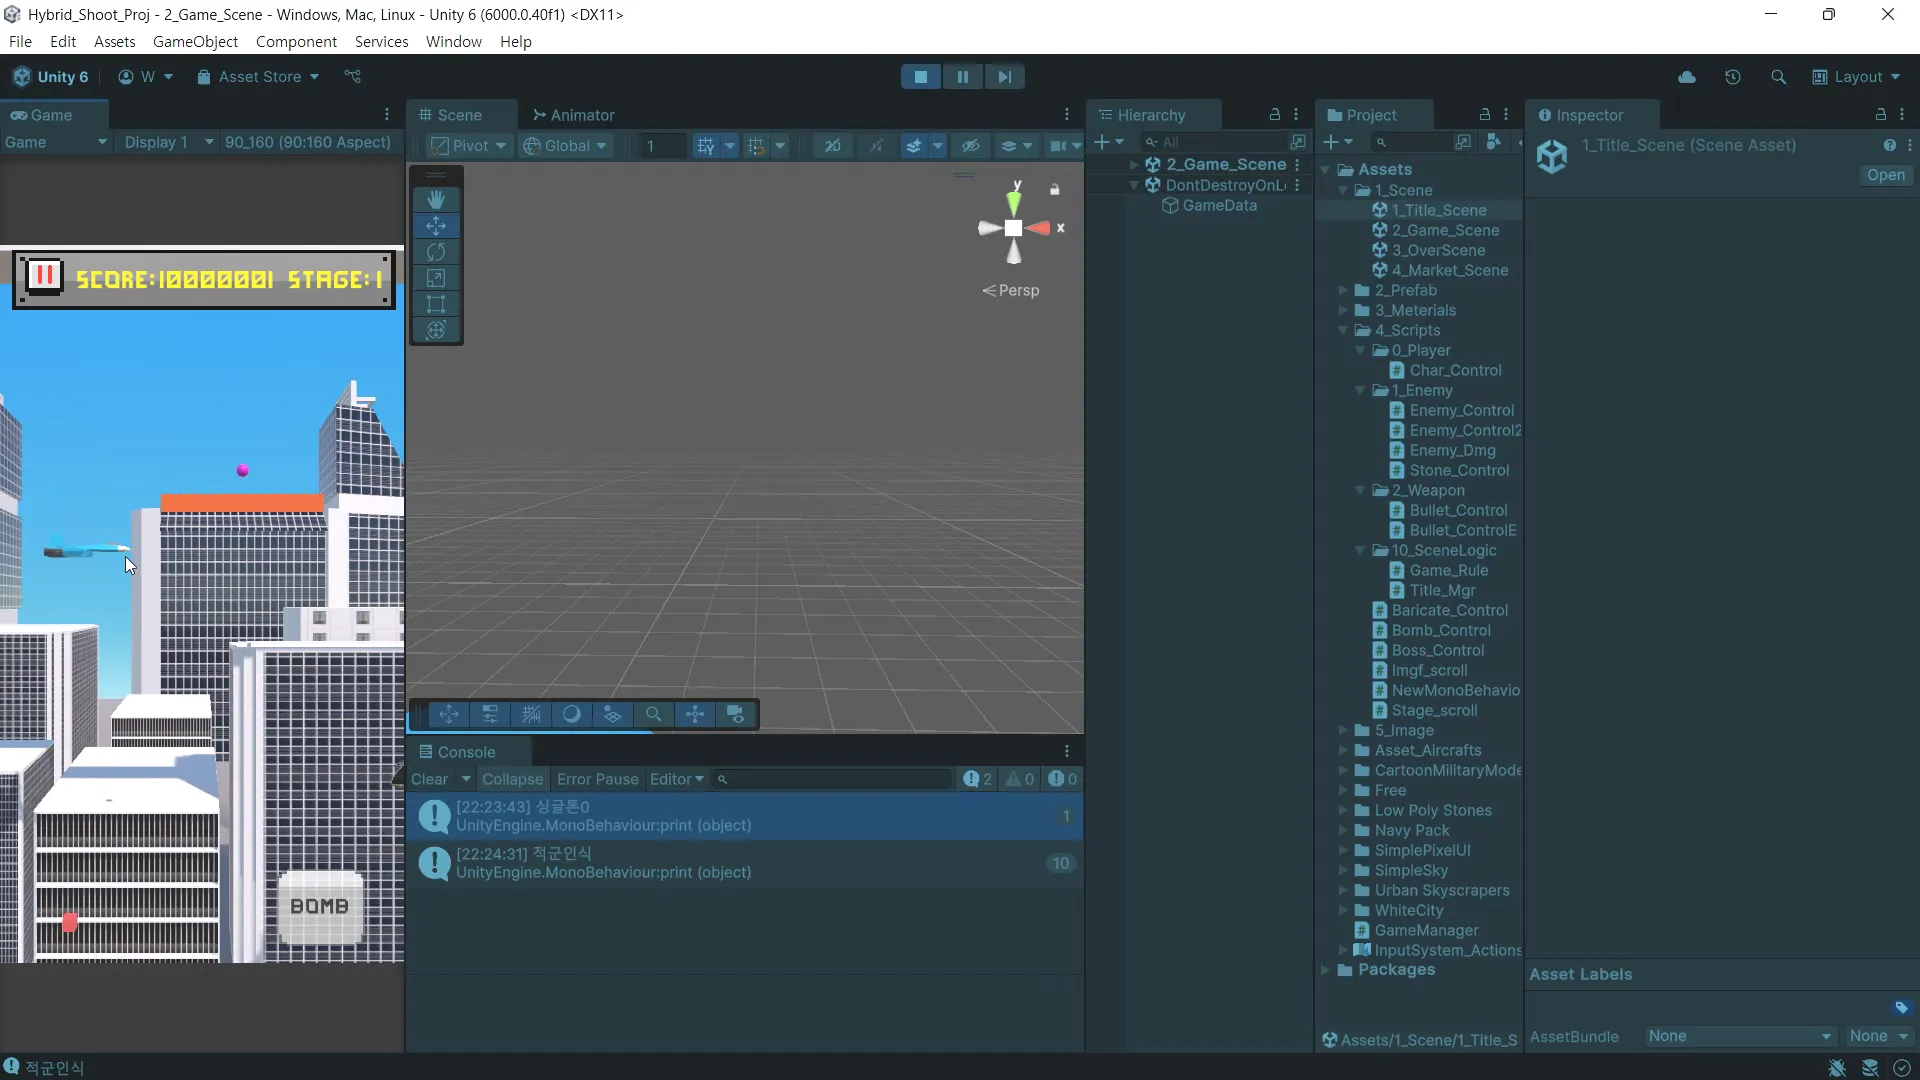The width and height of the screenshot is (1920, 1080).
Task: Select the Rect transform tool
Action: click(436, 304)
